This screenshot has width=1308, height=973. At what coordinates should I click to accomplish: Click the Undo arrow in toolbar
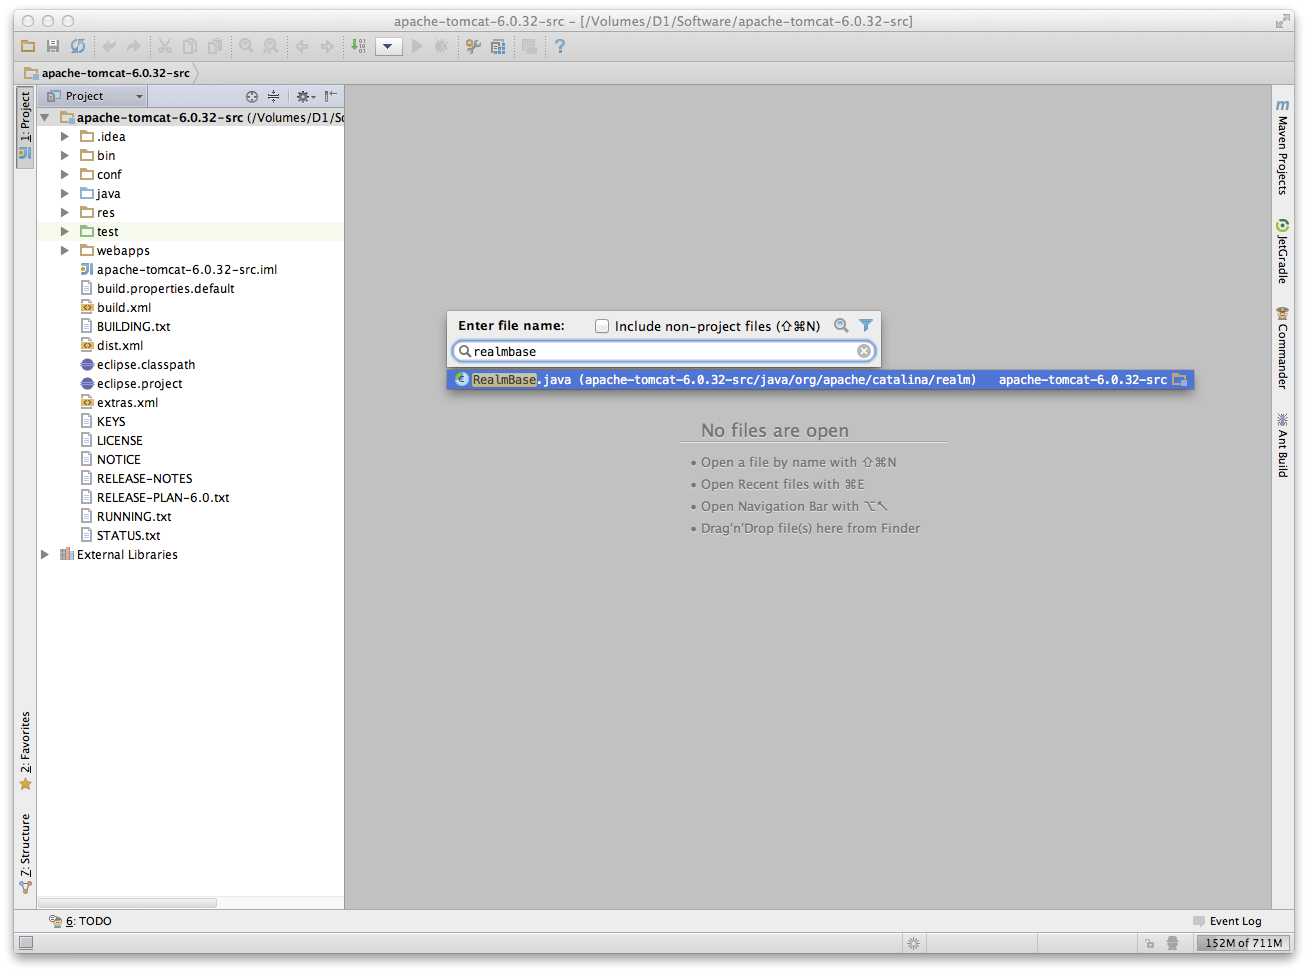109,46
